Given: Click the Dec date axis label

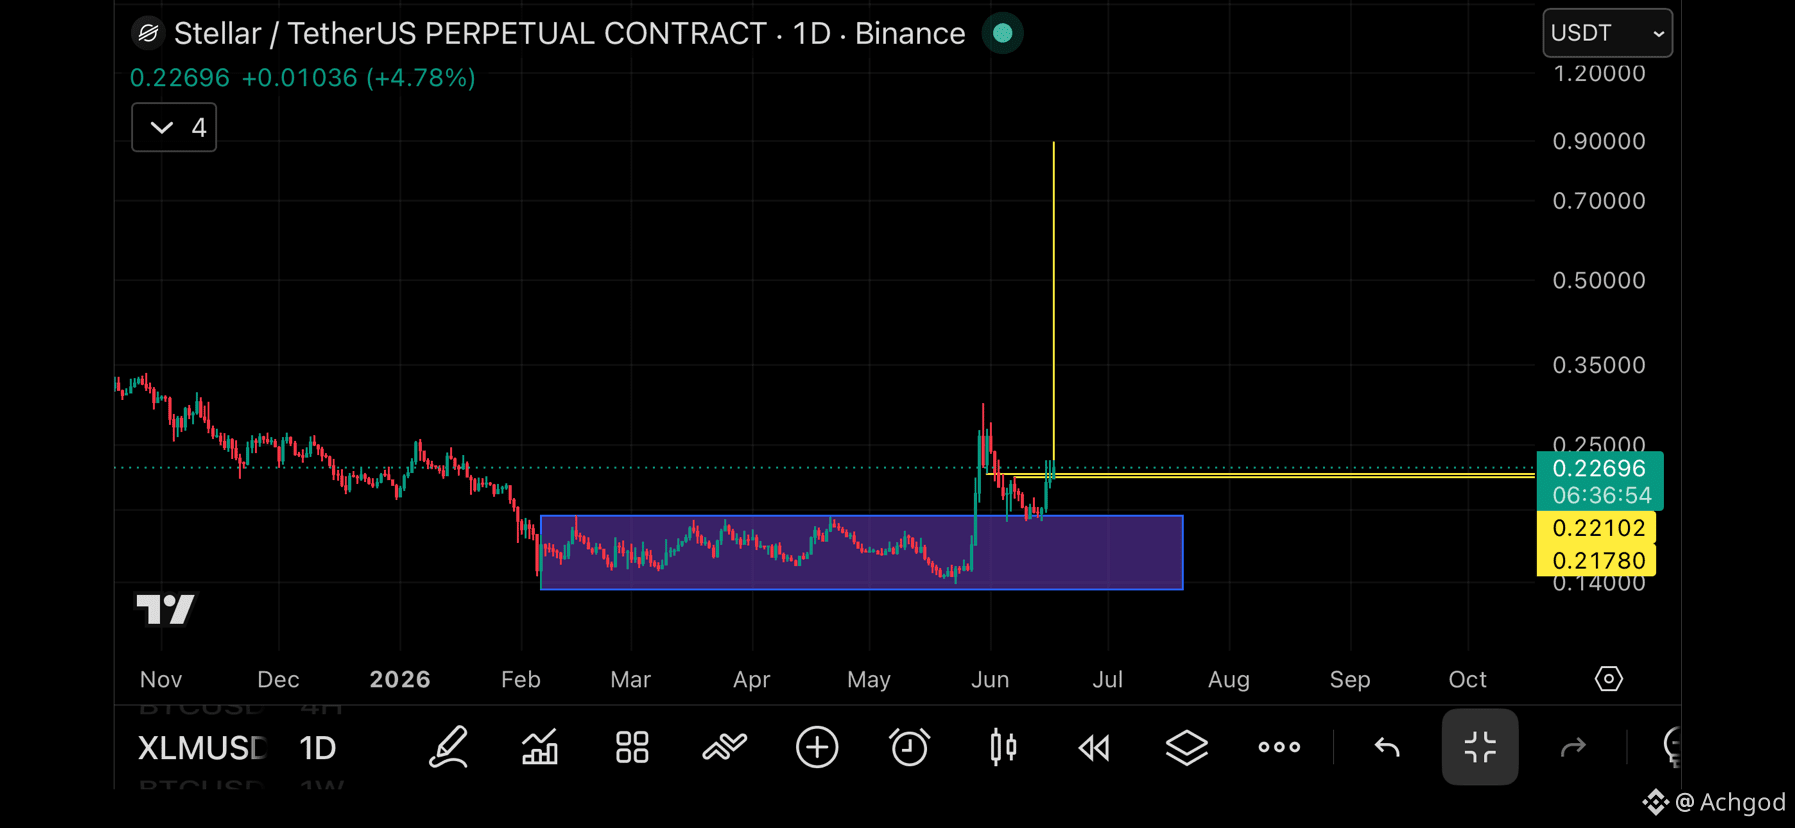Looking at the screenshot, I should [x=278, y=680].
